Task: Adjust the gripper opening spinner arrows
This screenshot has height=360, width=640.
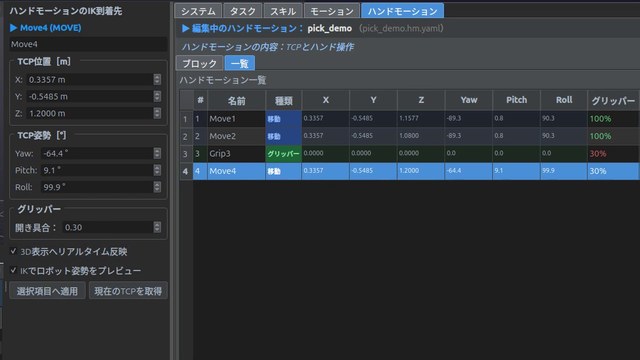Action: (x=157, y=227)
